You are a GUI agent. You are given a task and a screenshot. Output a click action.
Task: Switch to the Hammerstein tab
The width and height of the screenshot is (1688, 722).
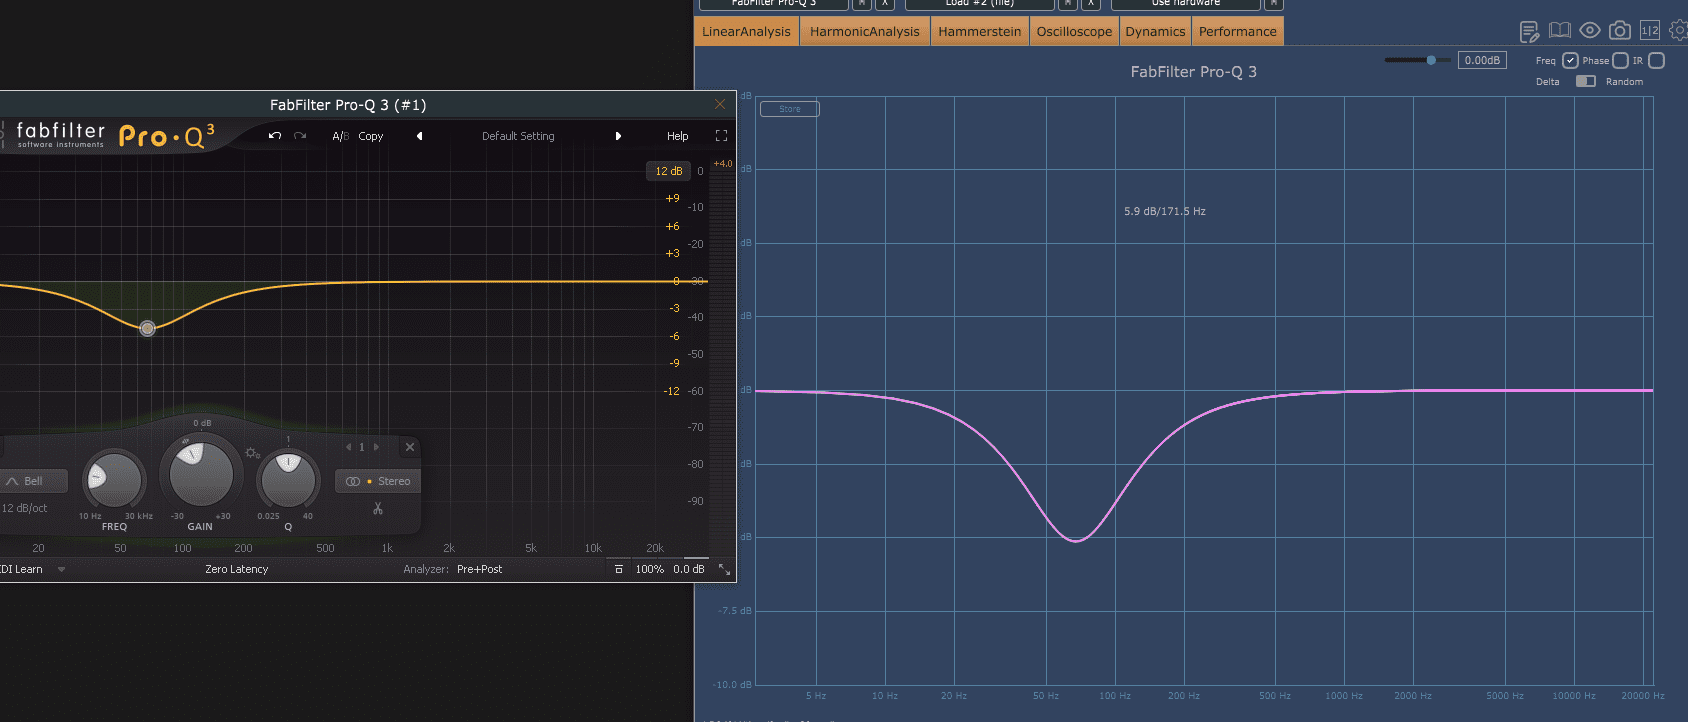[x=980, y=32]
